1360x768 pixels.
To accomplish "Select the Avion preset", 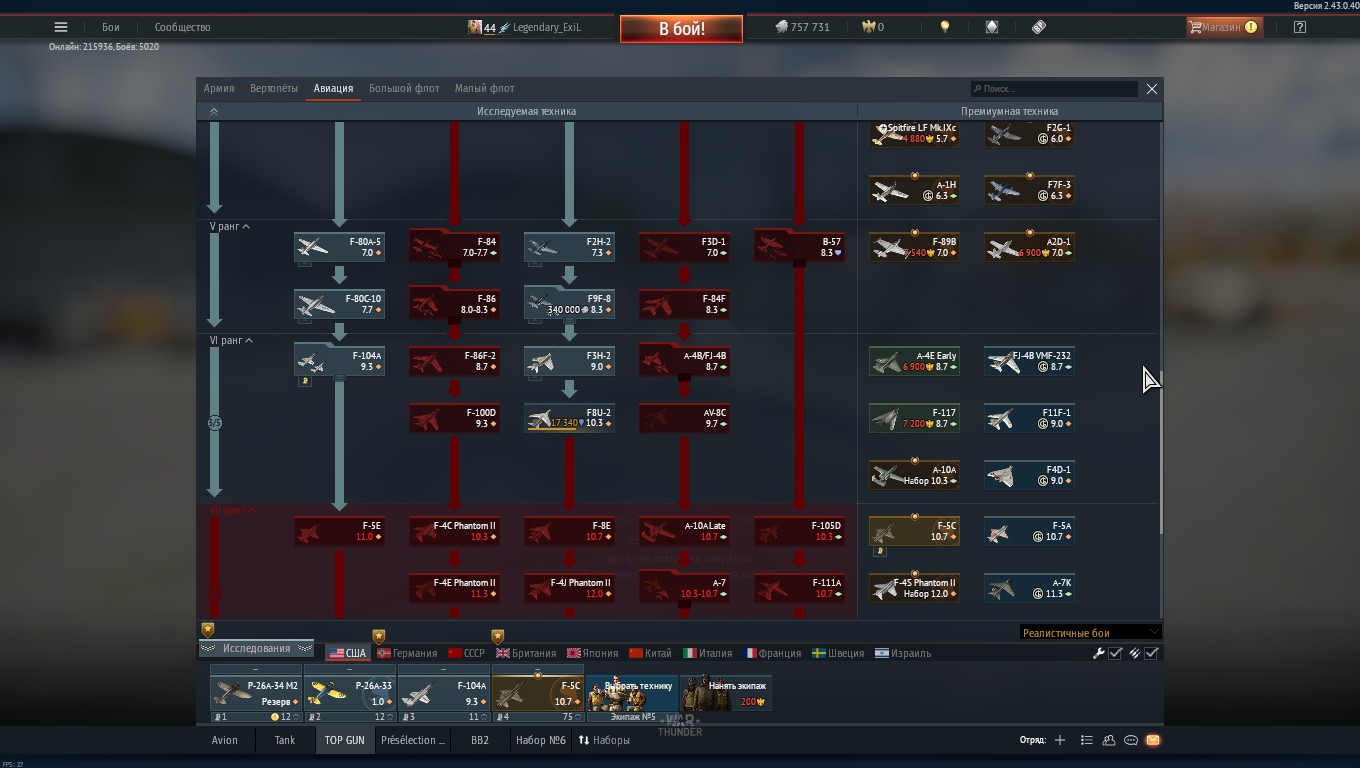I will tap(225, 740).
